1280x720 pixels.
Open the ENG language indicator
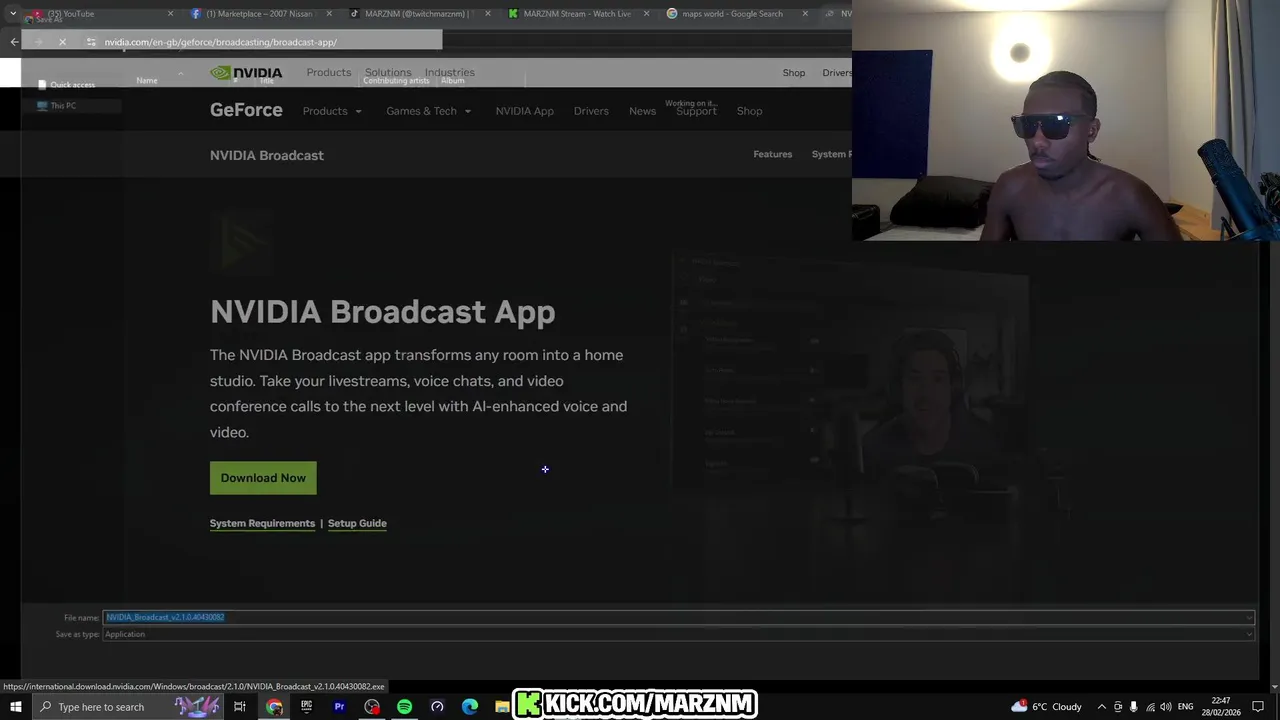1186,707
